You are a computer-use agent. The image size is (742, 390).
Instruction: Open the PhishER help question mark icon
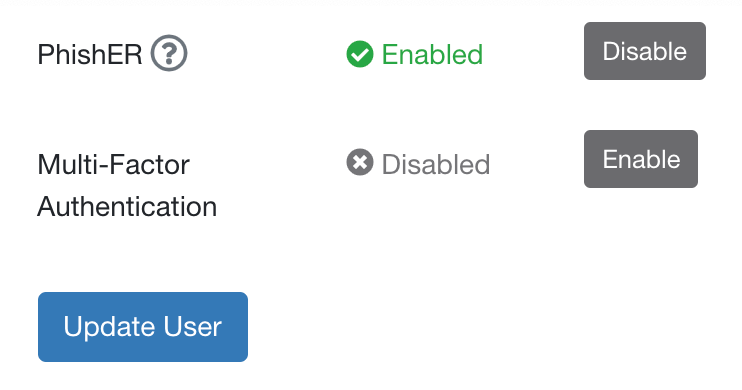169,53
